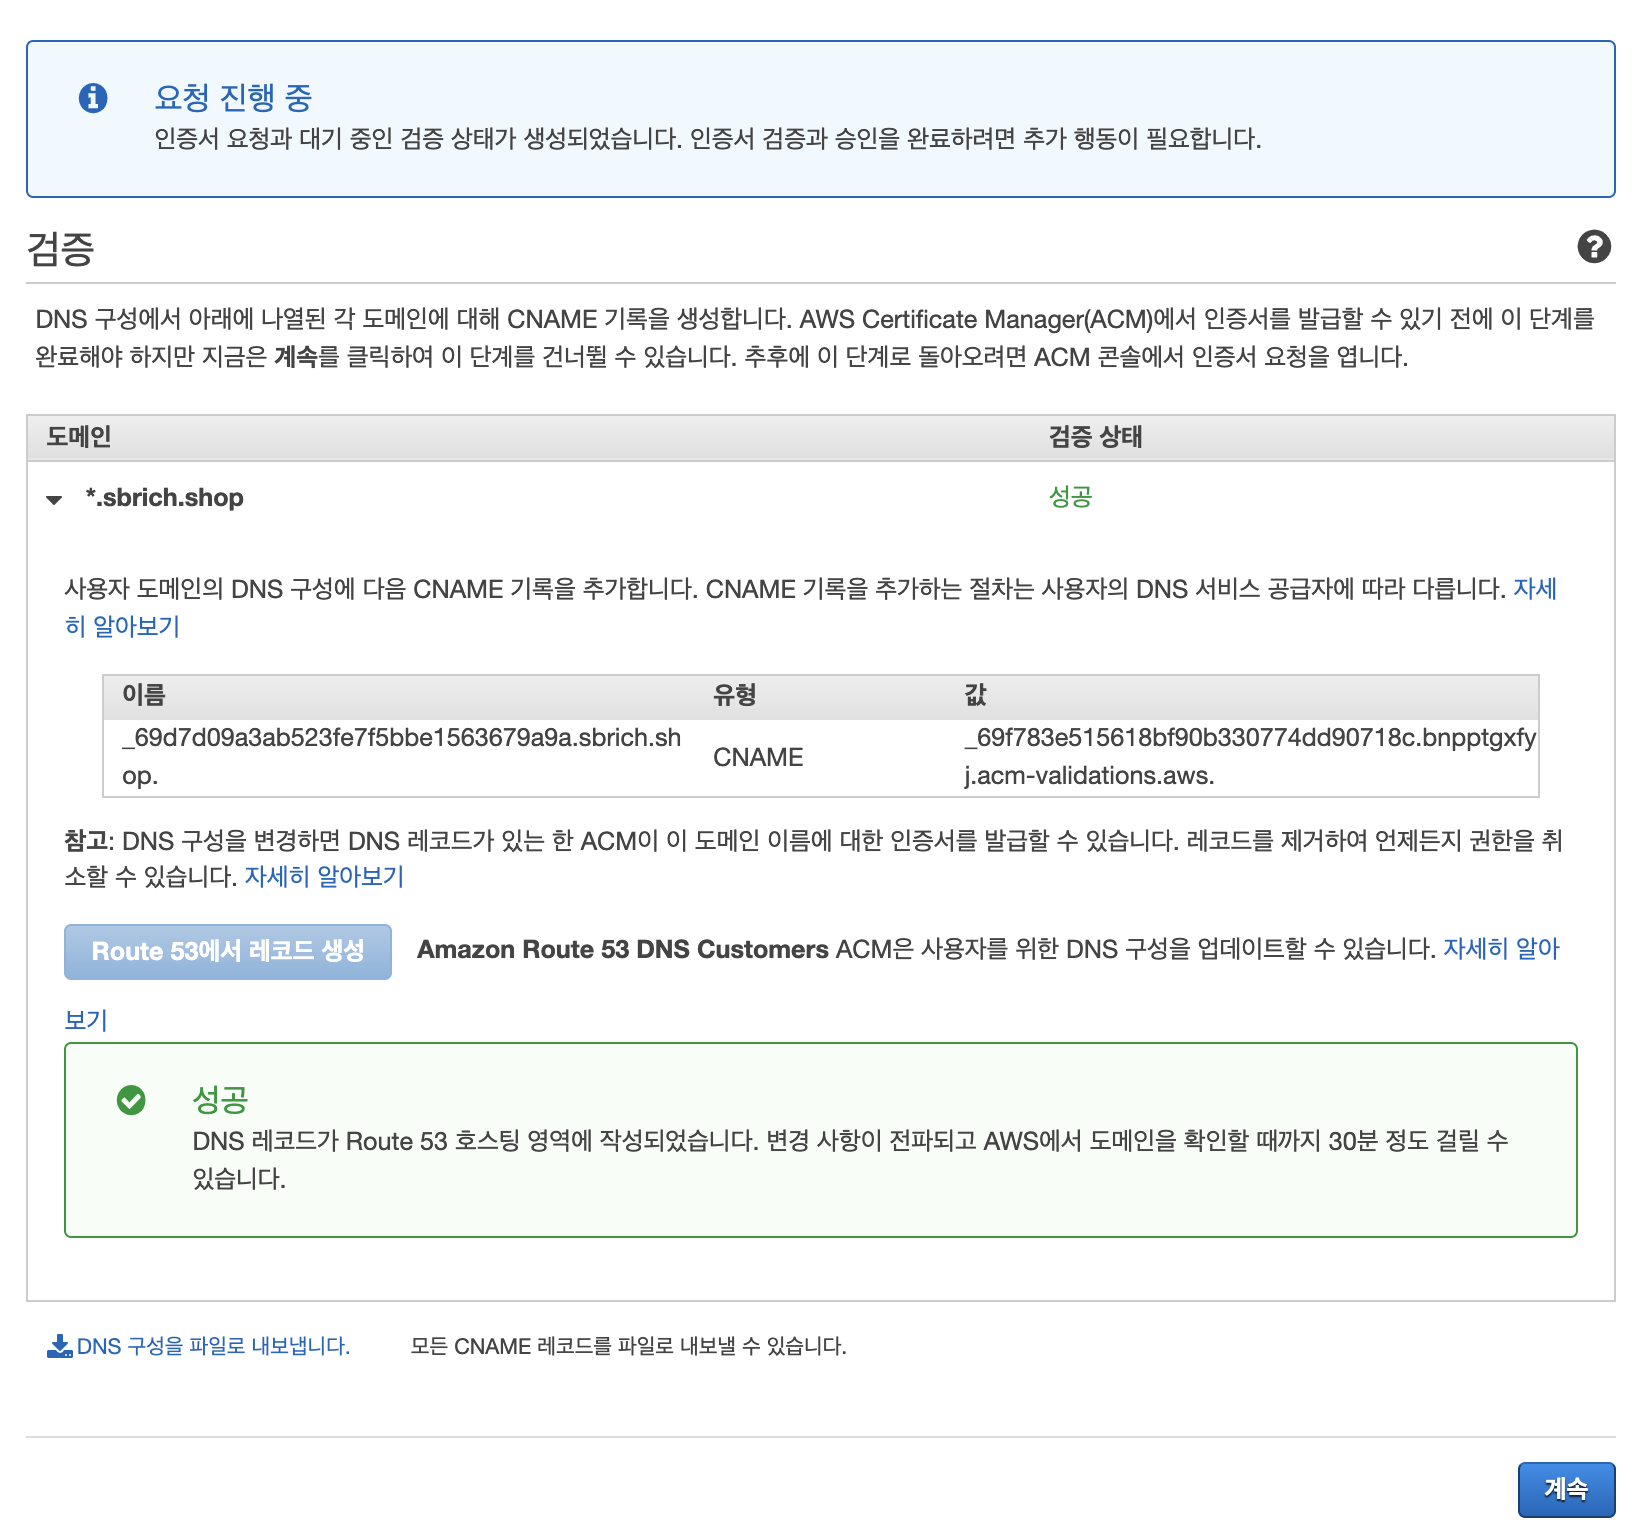Screen dimensions: 1652x1530
Task: Click the 요청 진행 중 banner title
Action: pos(233,97)
